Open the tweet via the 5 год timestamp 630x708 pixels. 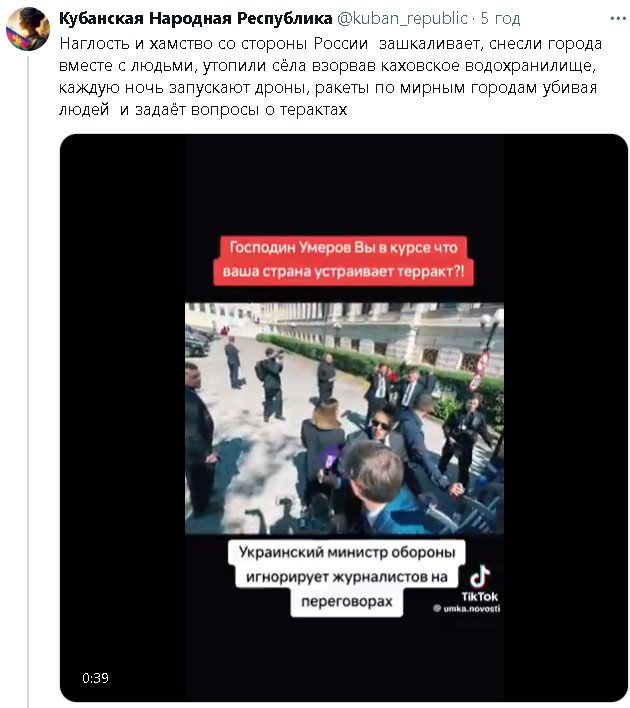coord(500,18)
